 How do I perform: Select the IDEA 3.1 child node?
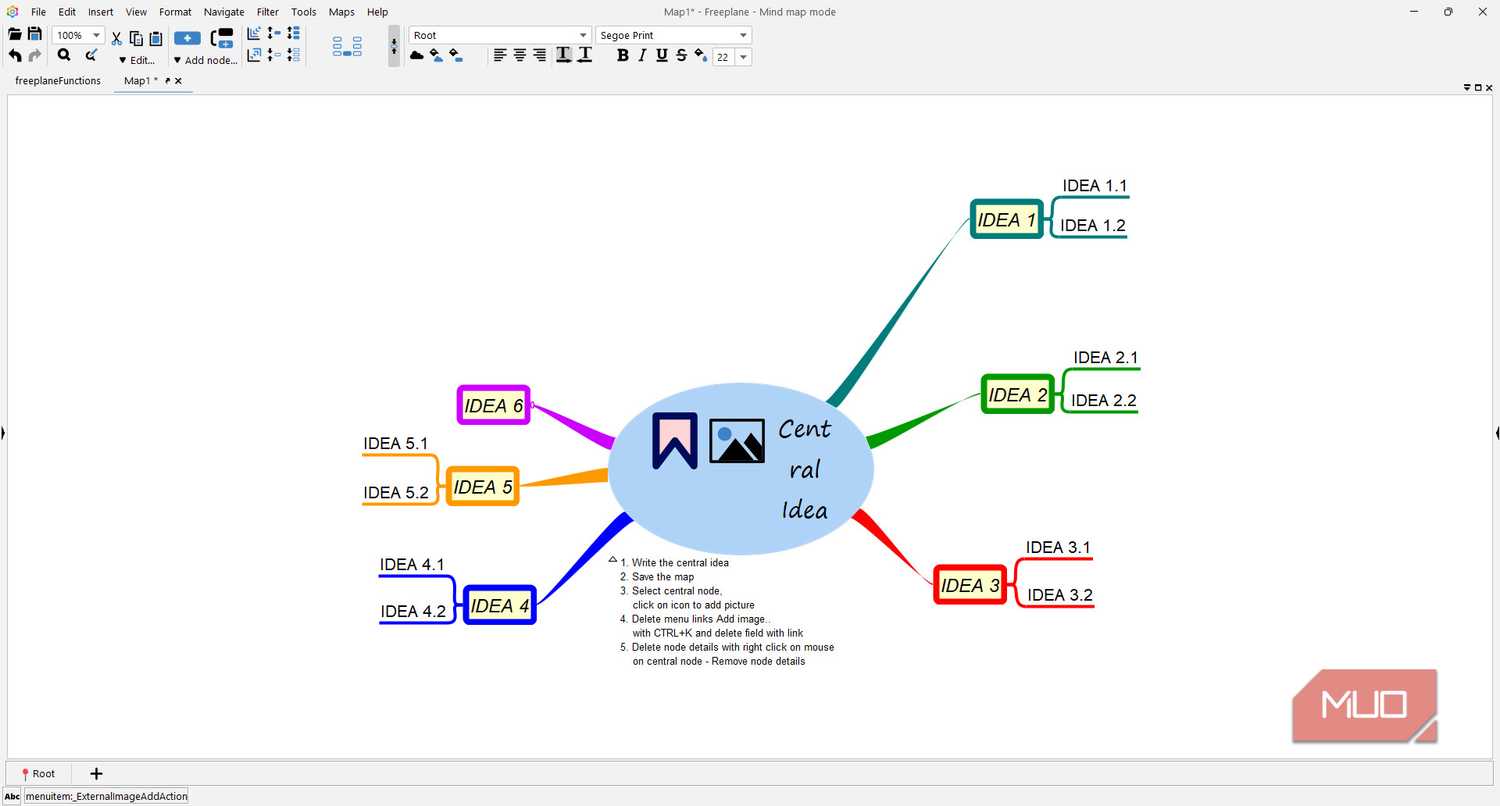[x=1058, y=547]
